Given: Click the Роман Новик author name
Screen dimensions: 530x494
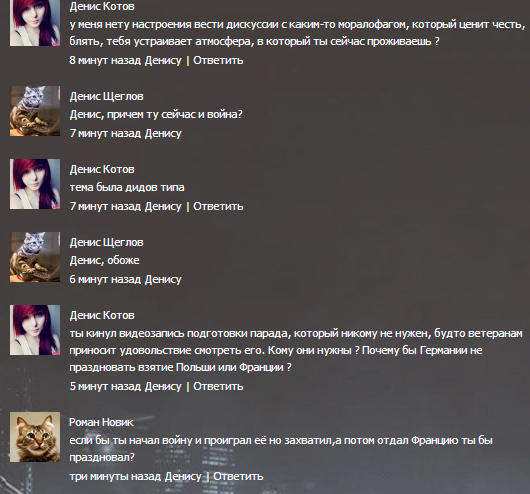Looking at the screenshot, I should (x=101, y=422).
